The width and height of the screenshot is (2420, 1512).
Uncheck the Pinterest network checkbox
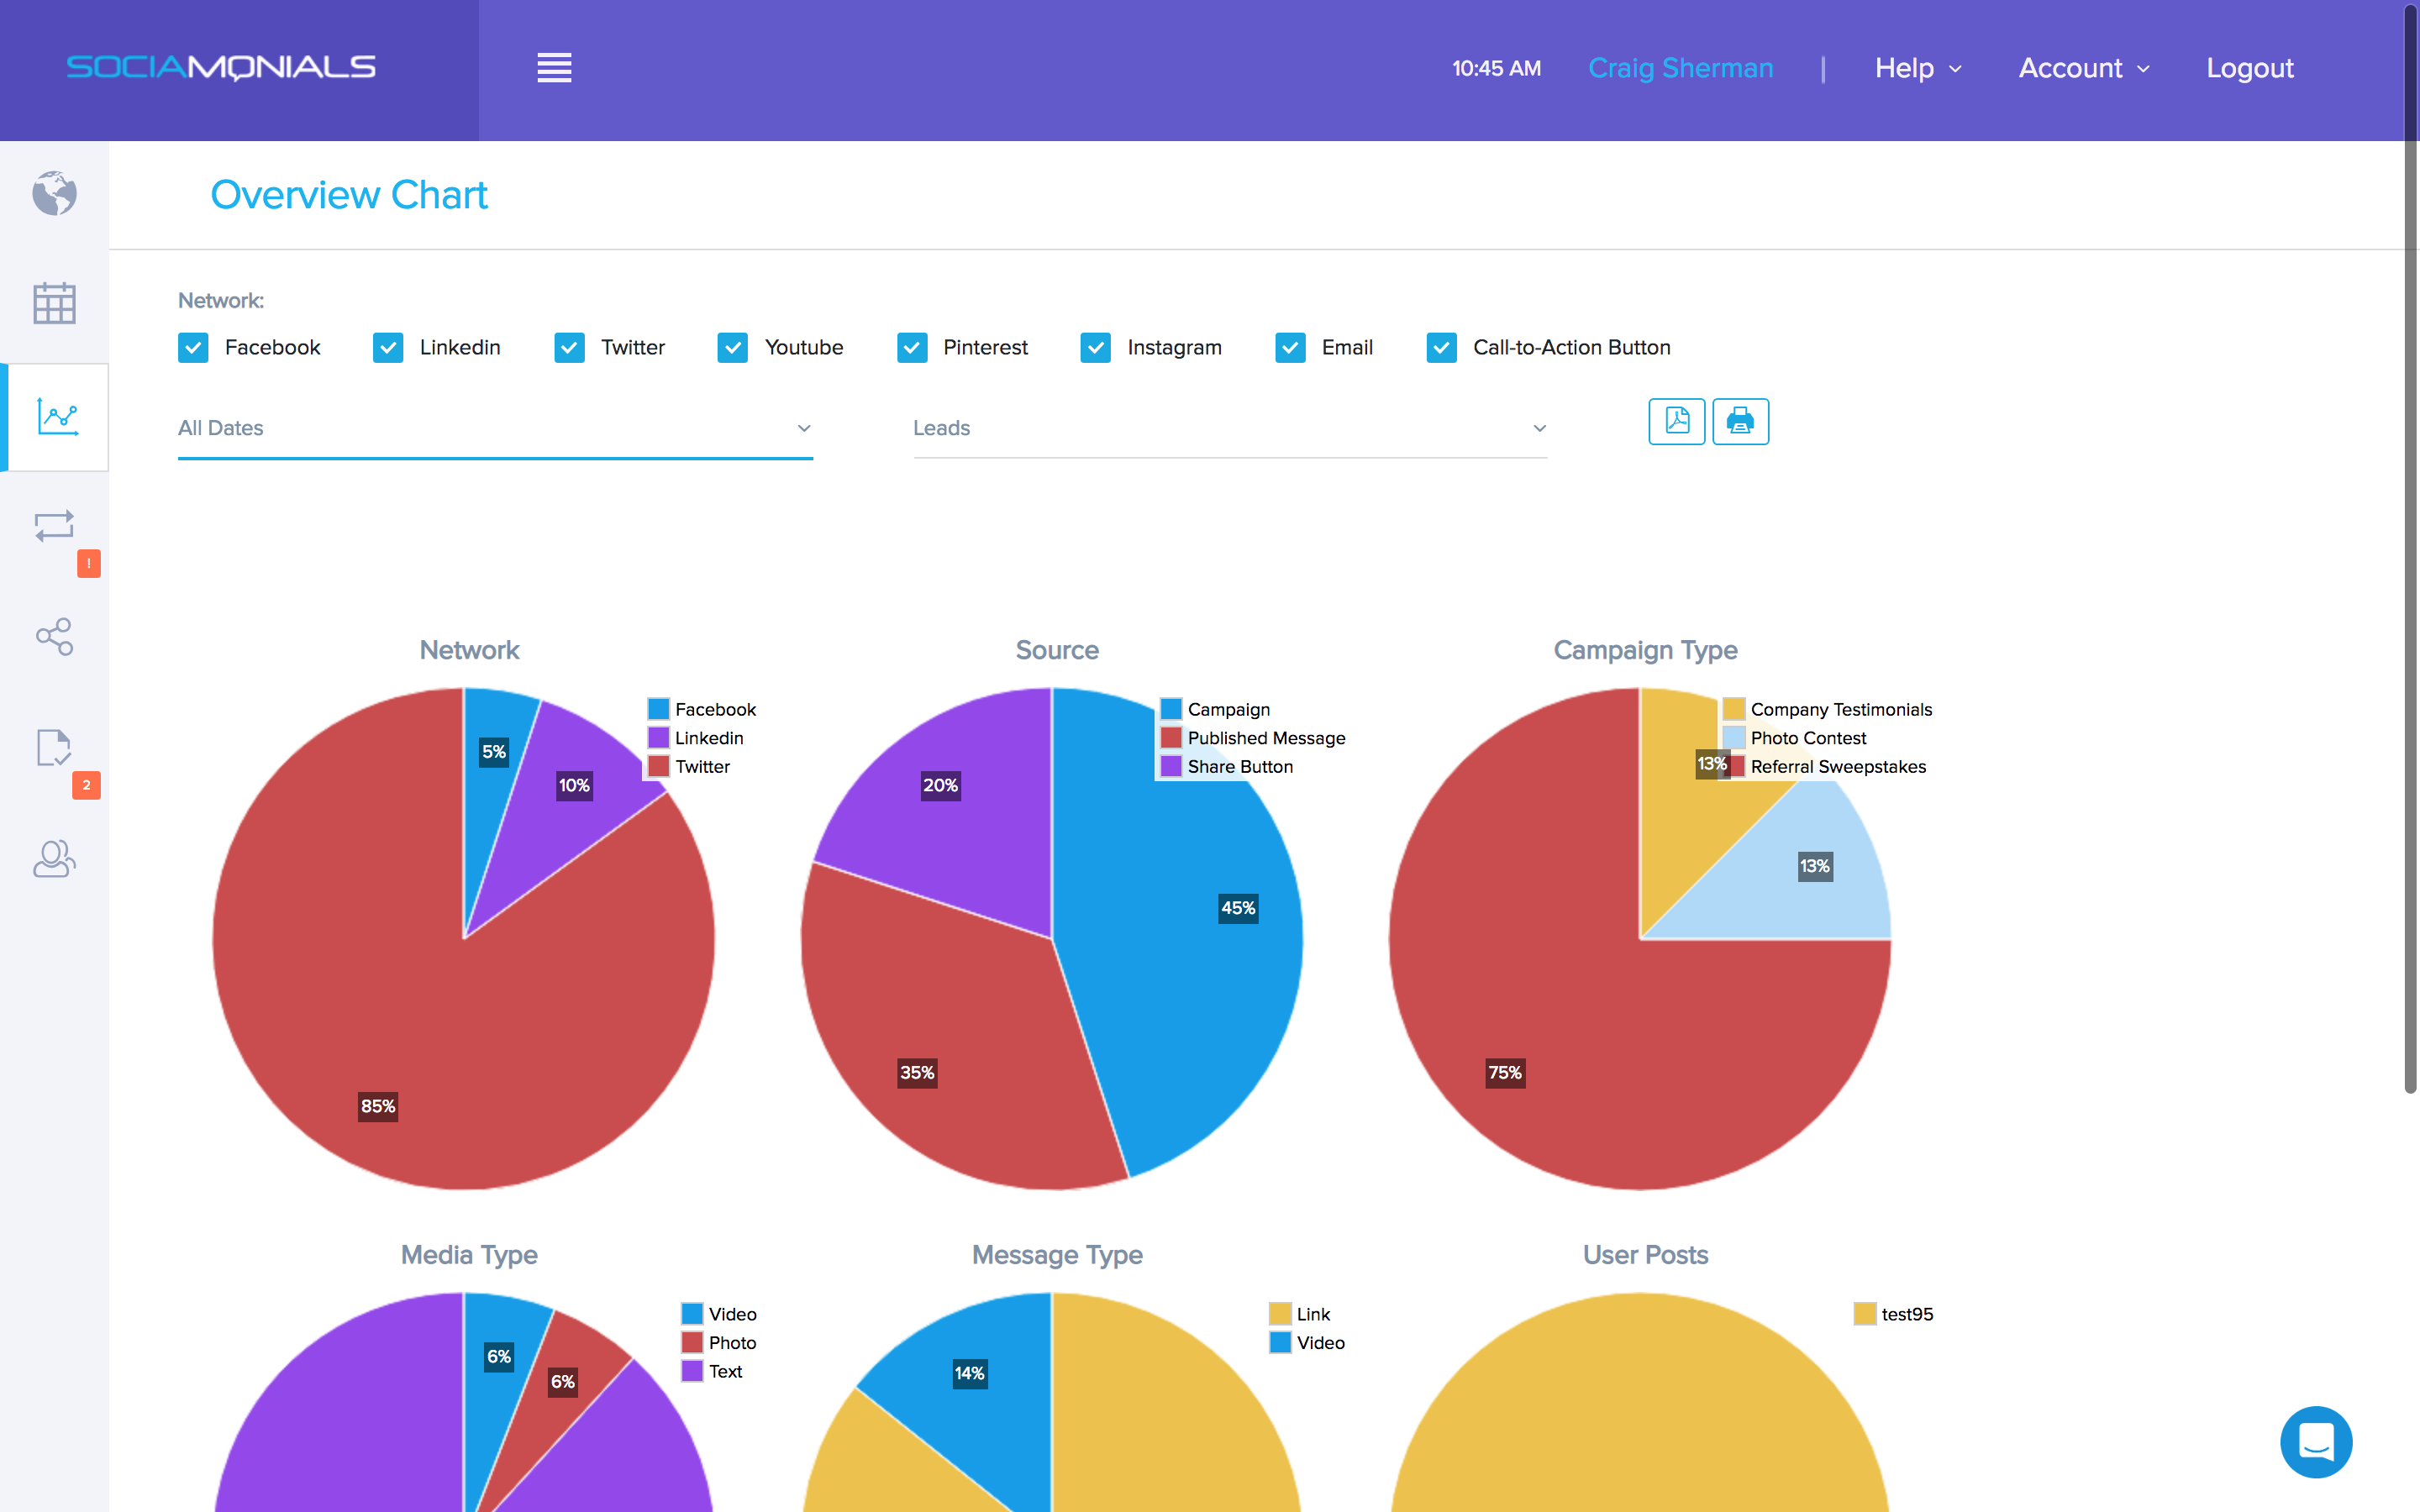pos(912,347)
